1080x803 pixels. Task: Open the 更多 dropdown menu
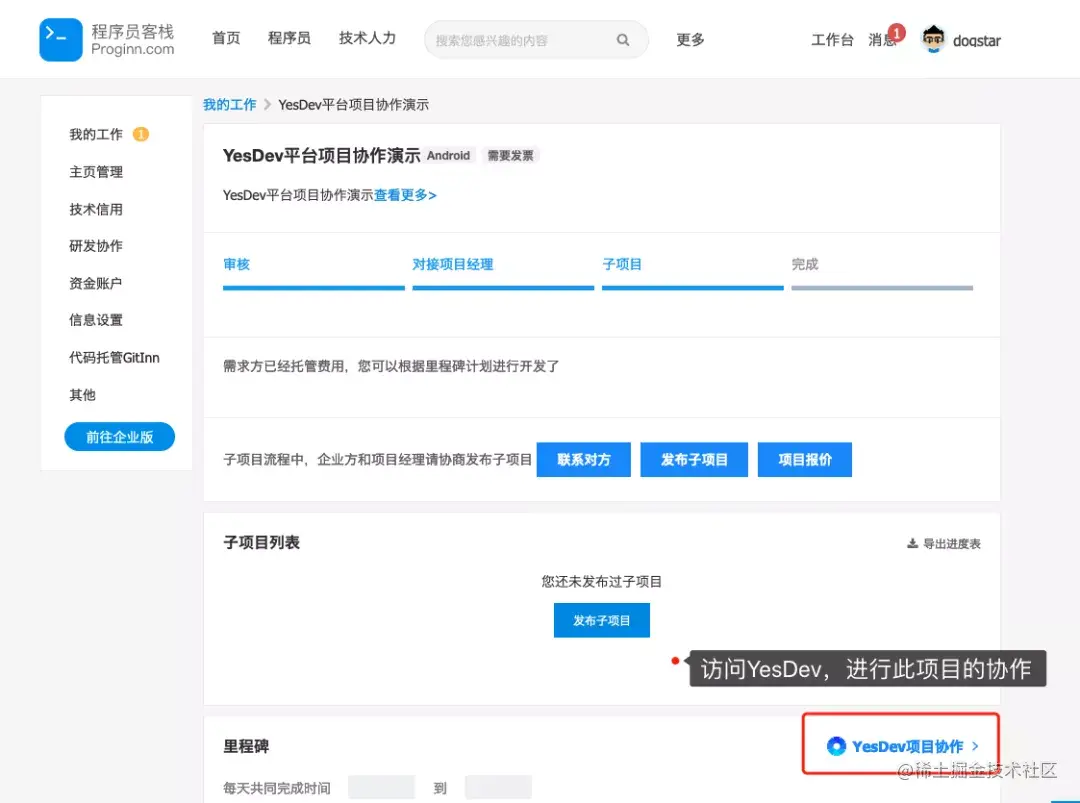pos(690,40)
